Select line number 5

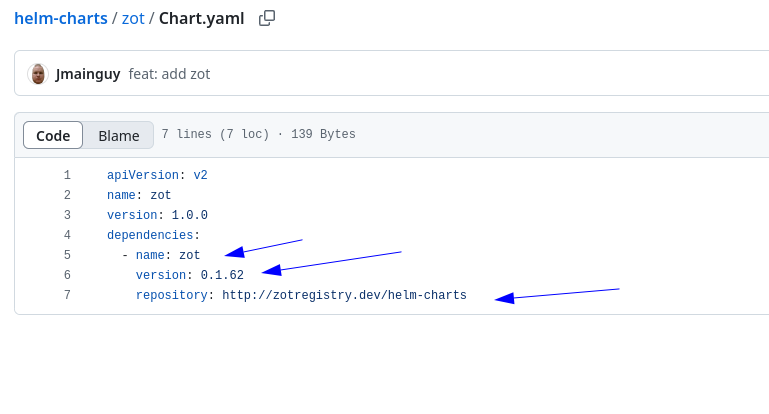[67, 255]
